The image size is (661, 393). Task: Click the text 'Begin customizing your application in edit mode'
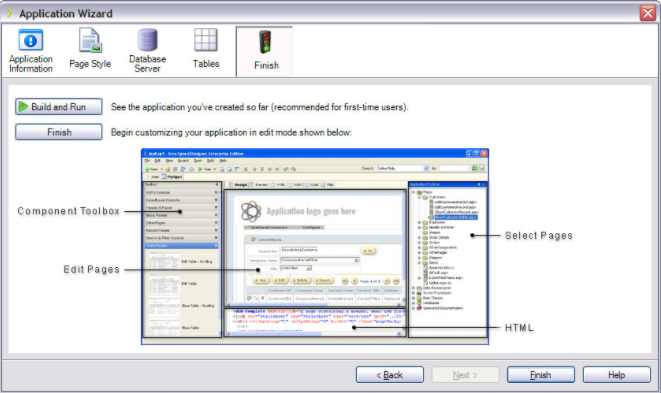[x=231, y=132]
